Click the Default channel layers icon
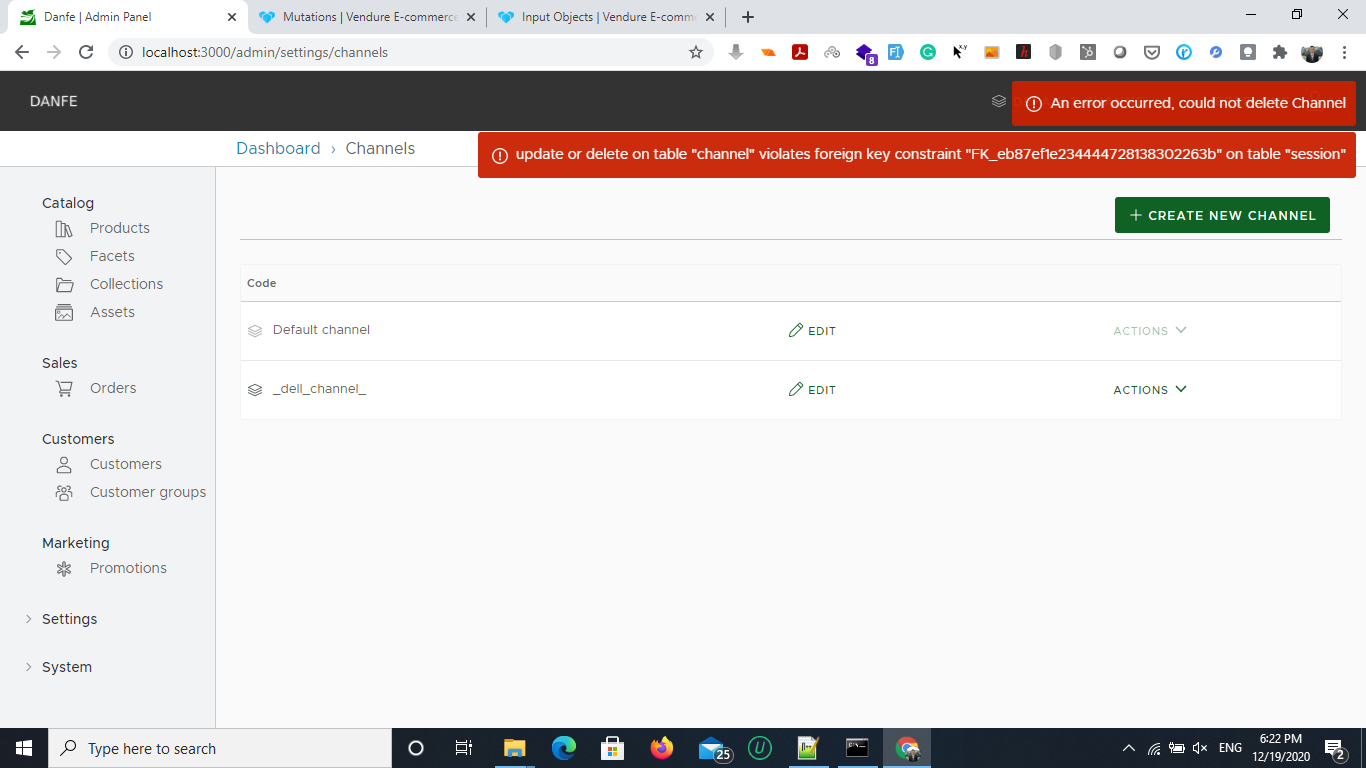The height and width of the screenshot is (768, 1366). tap(255, 330)
